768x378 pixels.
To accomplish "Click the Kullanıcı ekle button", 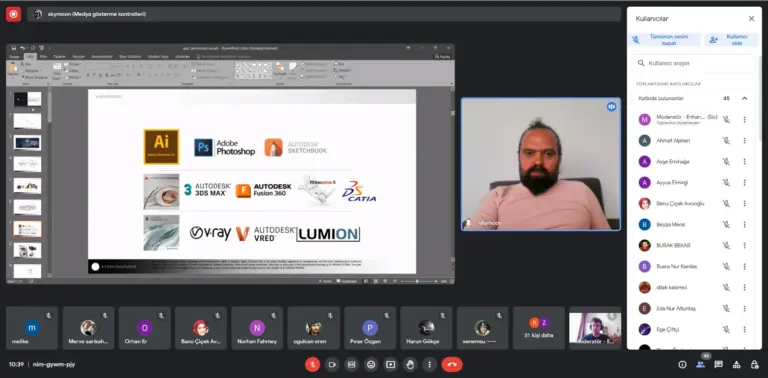I will coord(731,40).
